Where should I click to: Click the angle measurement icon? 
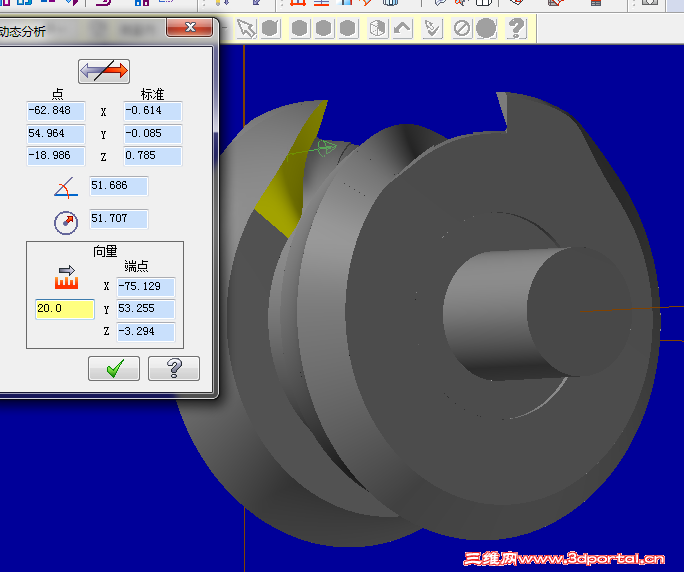coord(66,187)
